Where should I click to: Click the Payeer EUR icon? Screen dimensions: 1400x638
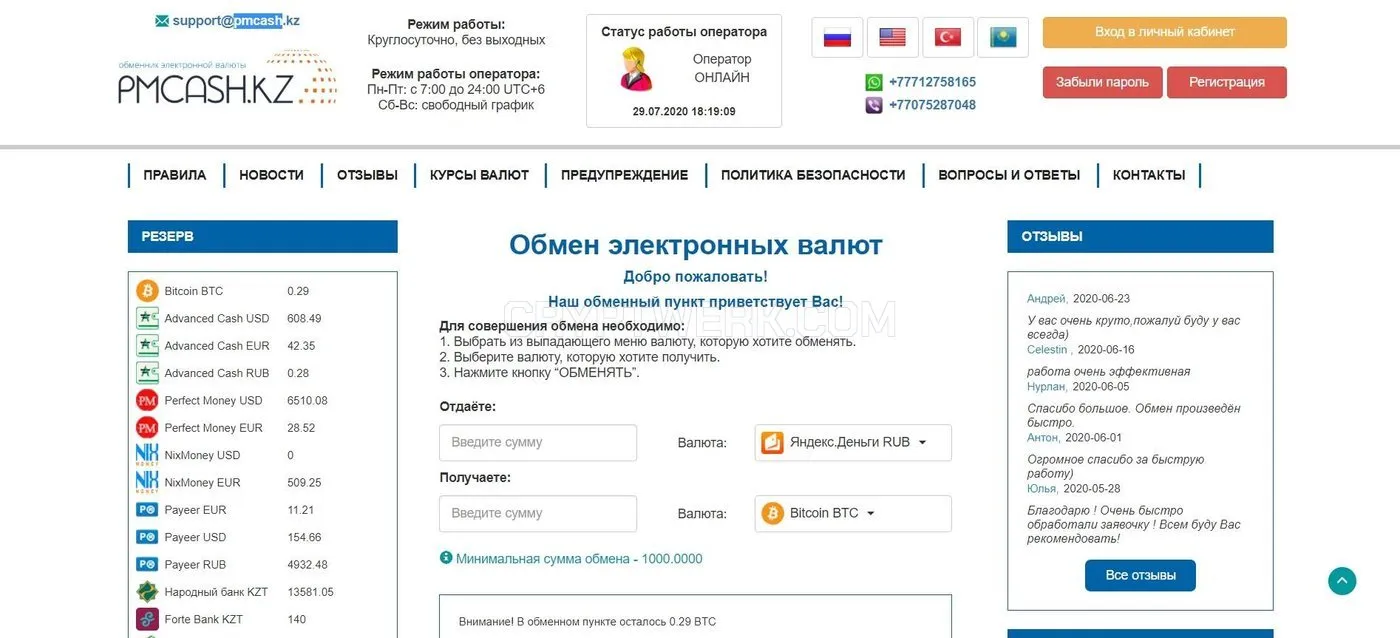coord(147,510)
